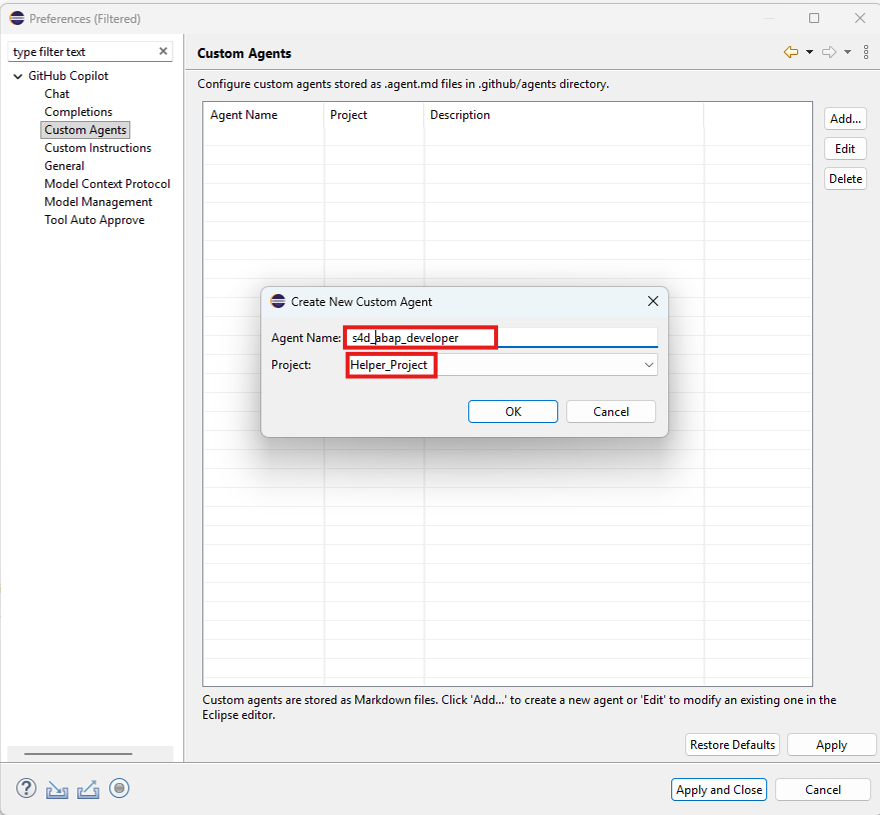Open the Model Context Protocol page
This screenshot has height=815, width=880.
click(107, 184)
